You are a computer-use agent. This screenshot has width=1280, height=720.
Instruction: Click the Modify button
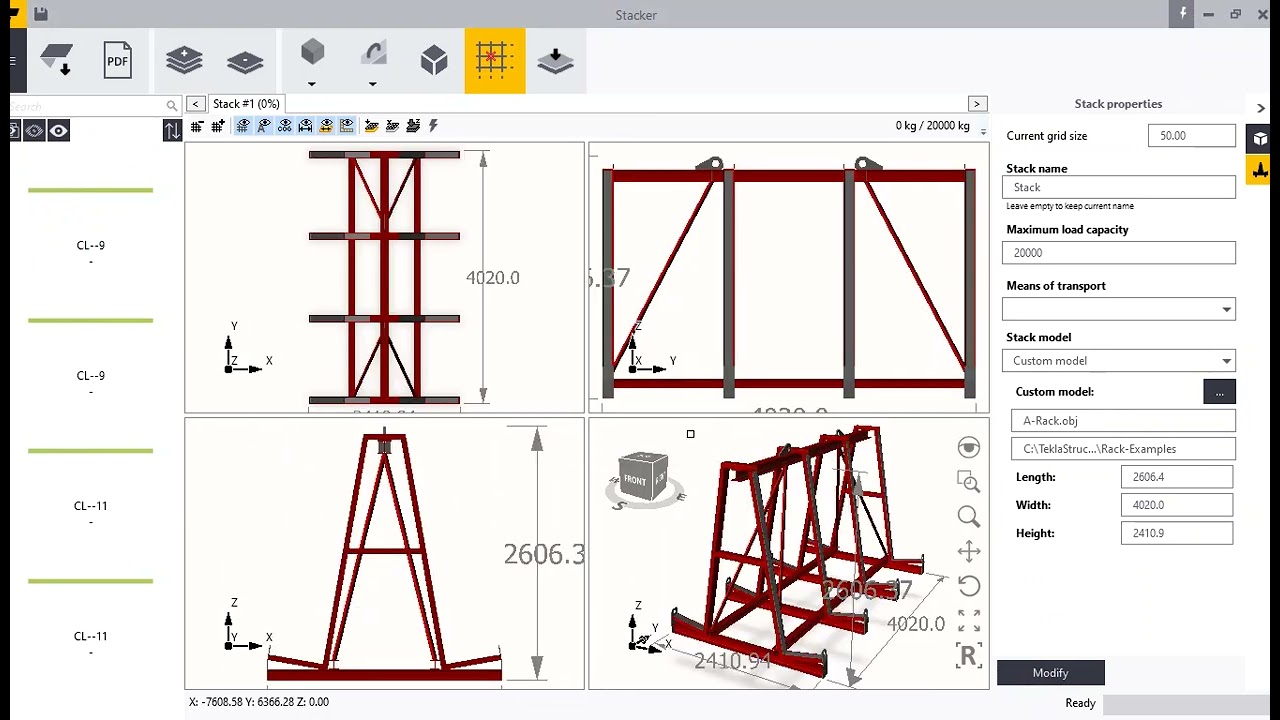[1051, 673]
